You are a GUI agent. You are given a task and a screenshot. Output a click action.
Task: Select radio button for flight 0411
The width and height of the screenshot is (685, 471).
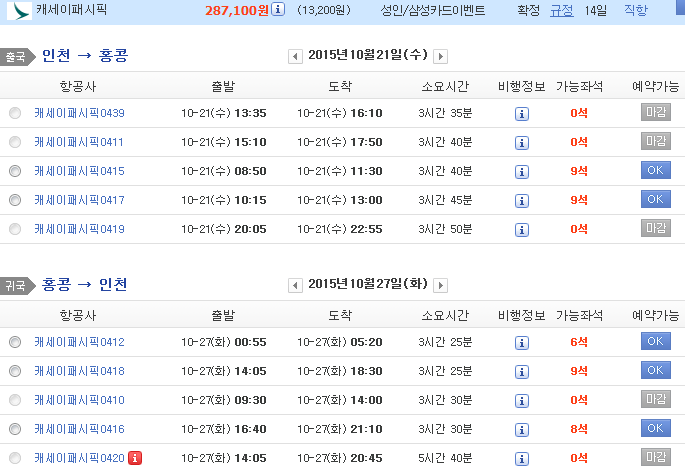click(15, 142)
